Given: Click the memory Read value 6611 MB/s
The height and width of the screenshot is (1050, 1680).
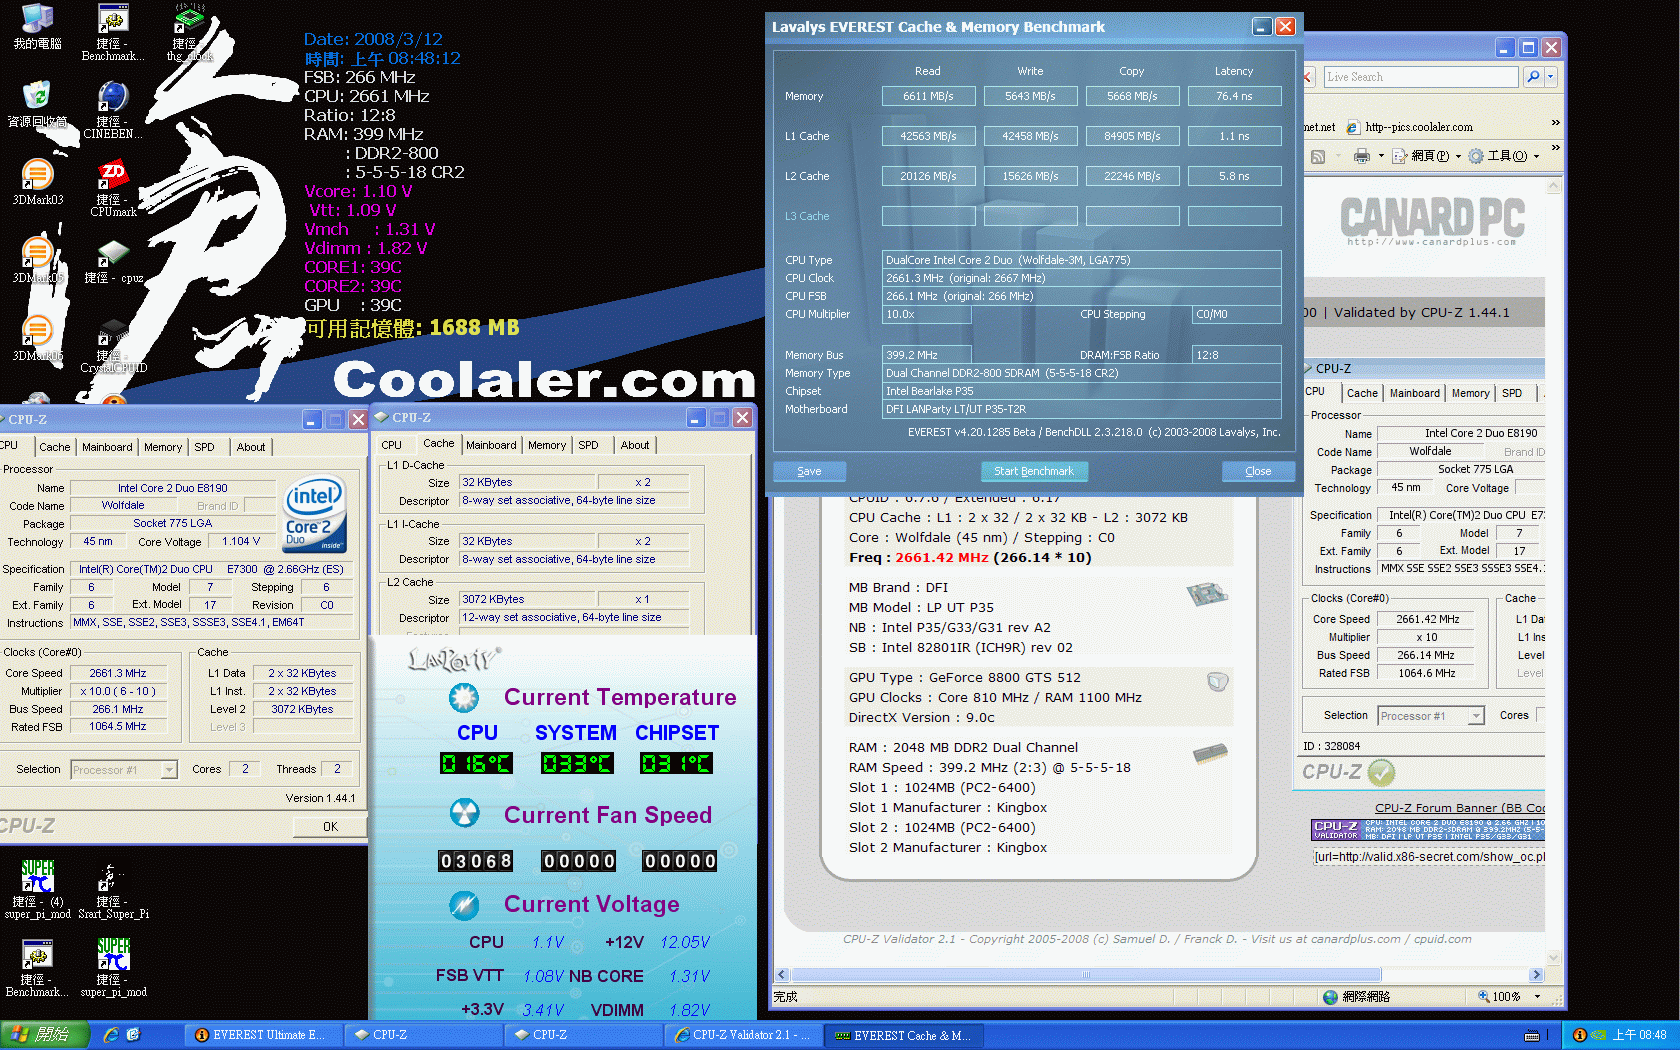Looking at the screenshot, I should (x=928, y=96).
